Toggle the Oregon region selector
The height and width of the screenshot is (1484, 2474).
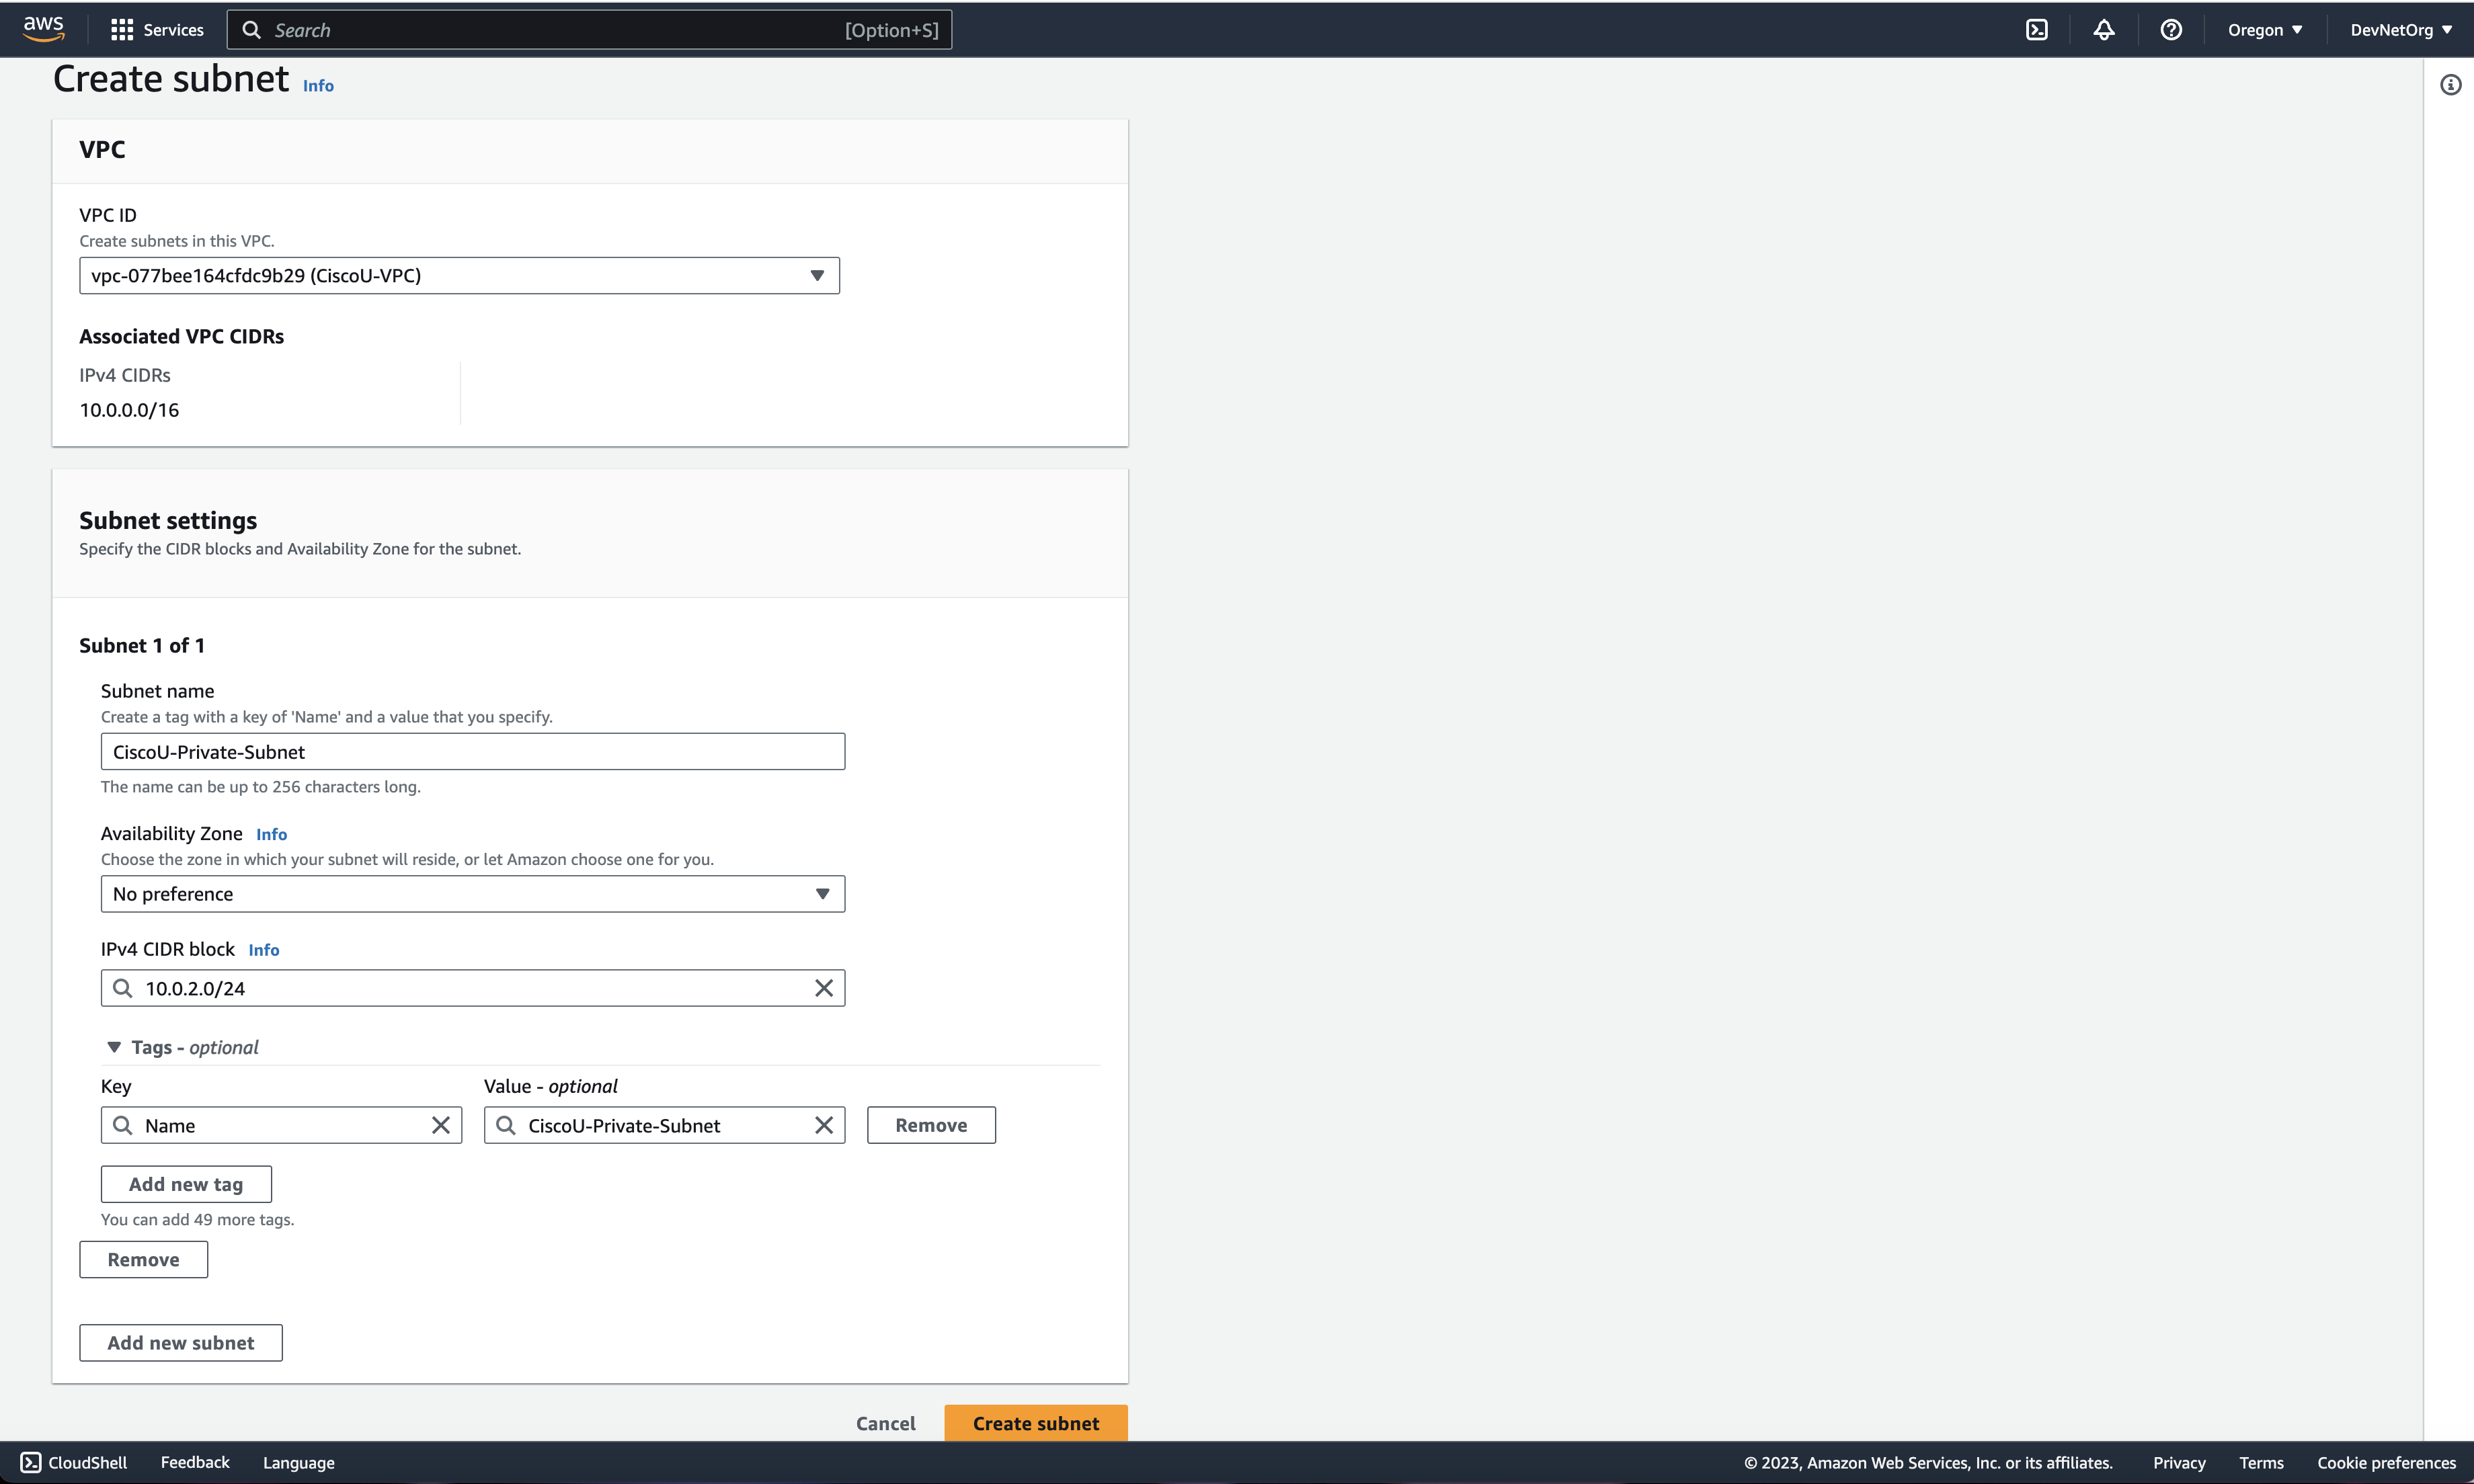(2267, 28)
